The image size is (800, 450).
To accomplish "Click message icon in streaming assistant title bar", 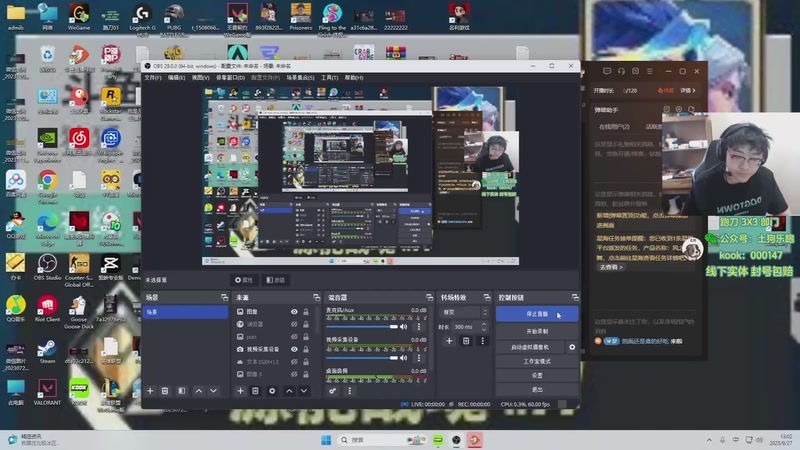I will coord(607,71).
